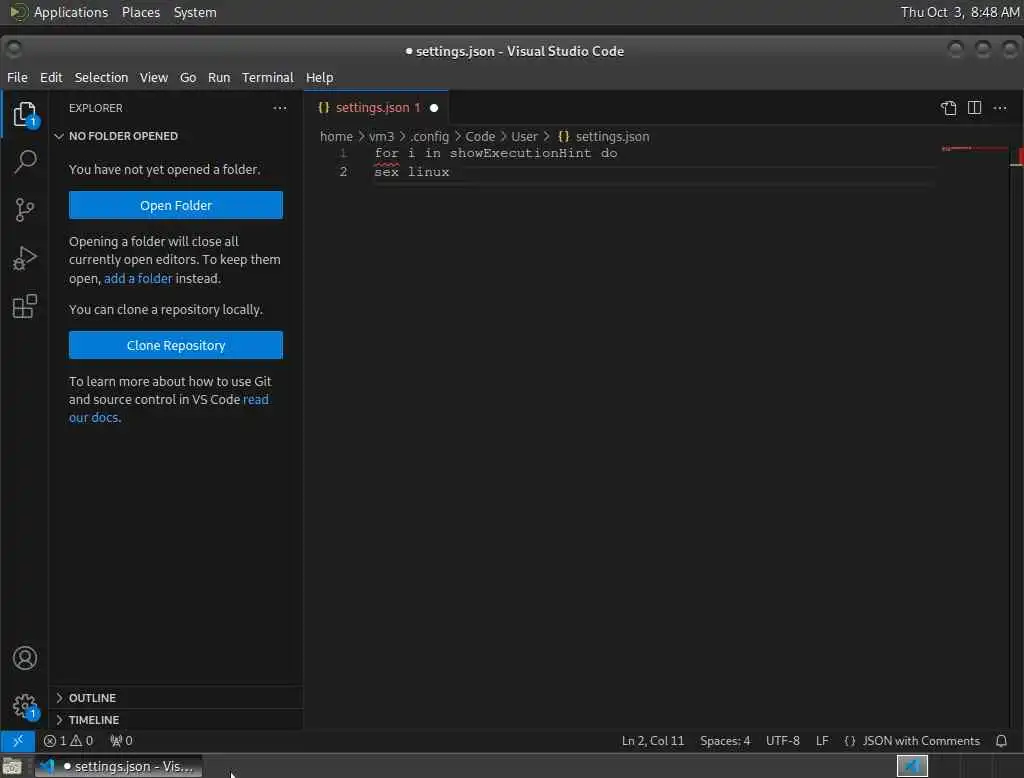Image resolution: width=1024 pixels, height=778 pixels.
Task: Open the Go menu
Action: point(188,77)
